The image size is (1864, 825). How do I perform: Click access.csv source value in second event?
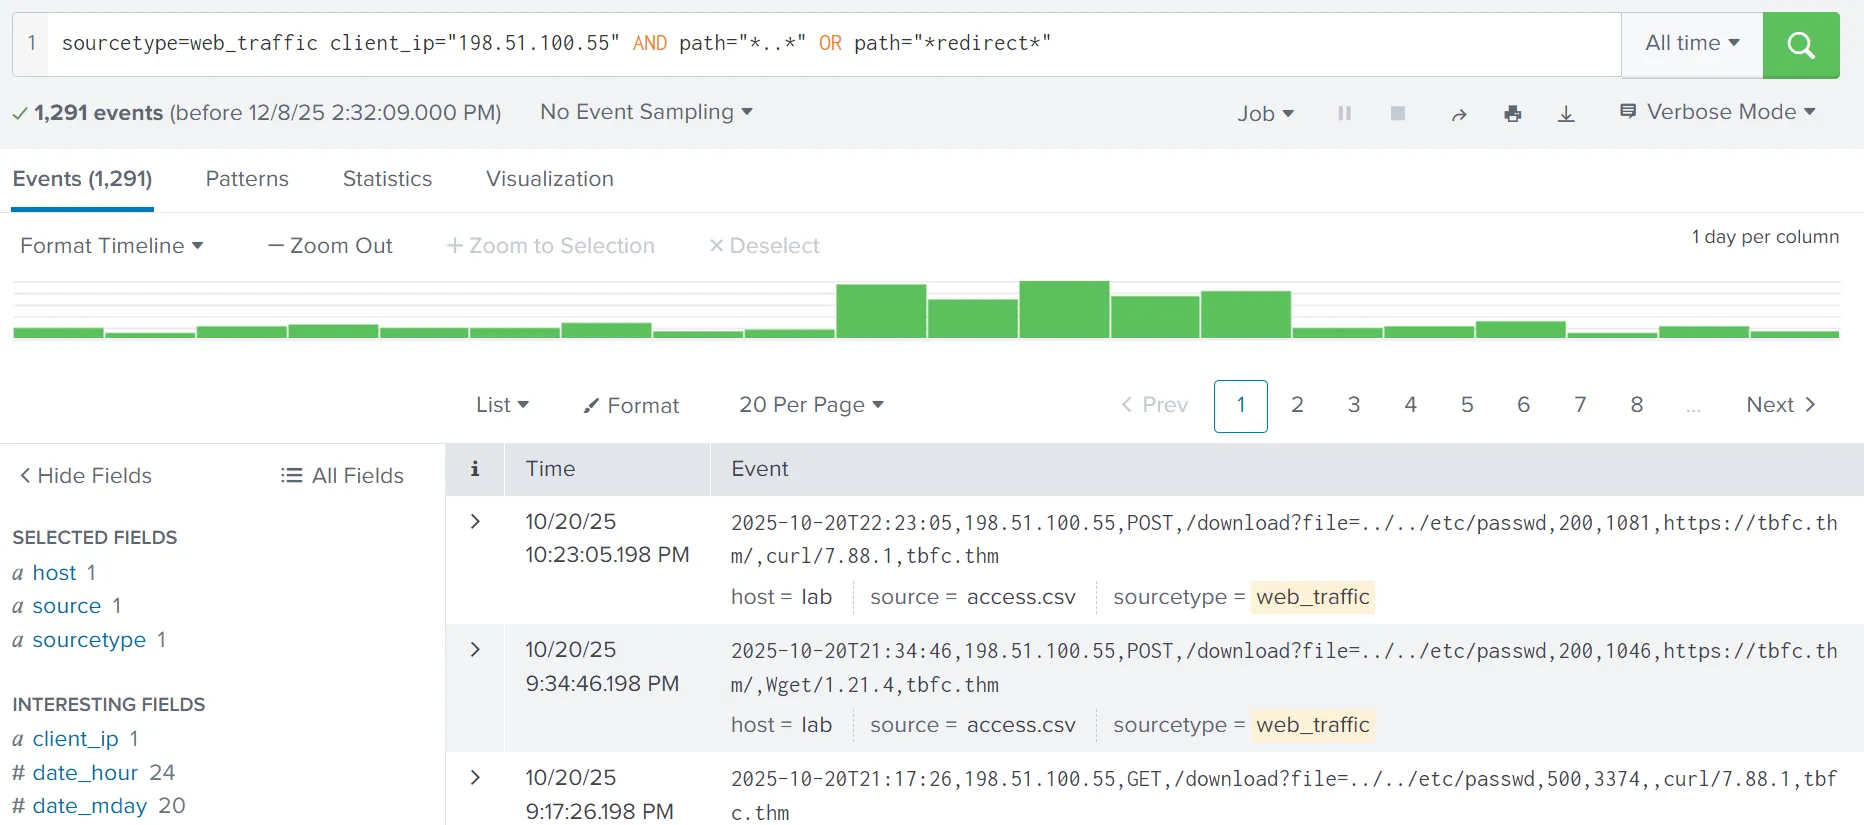(x=1021, y=725)
